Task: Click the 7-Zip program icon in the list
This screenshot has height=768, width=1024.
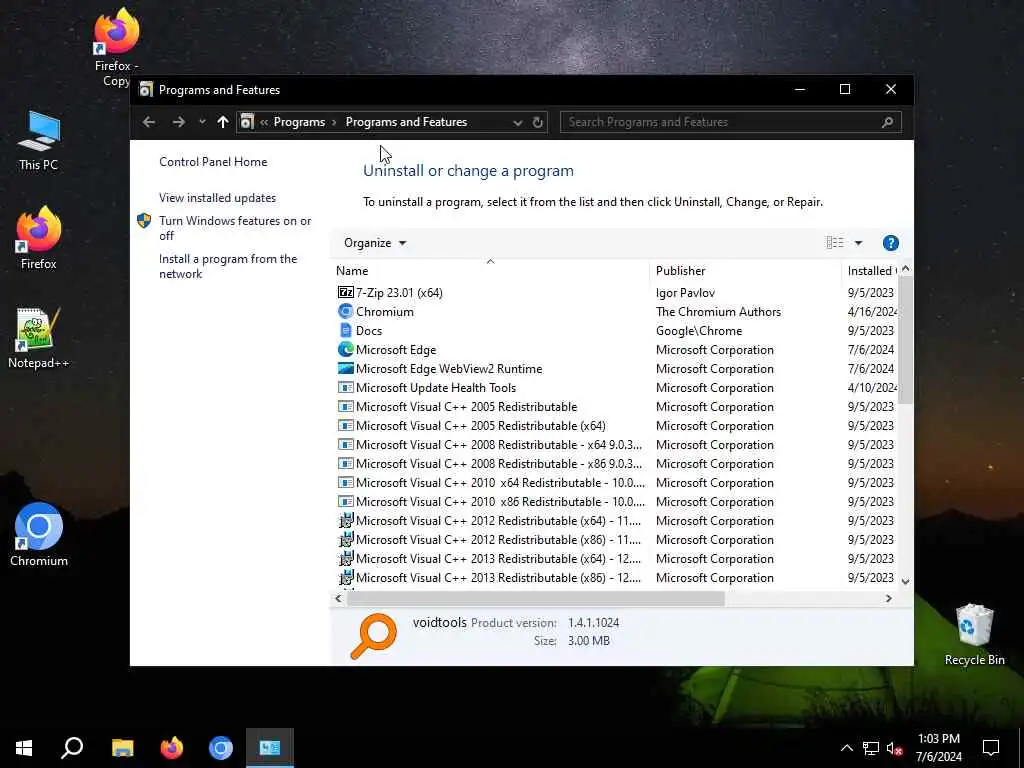Action: pyautogui.click(x=345, y=293)
